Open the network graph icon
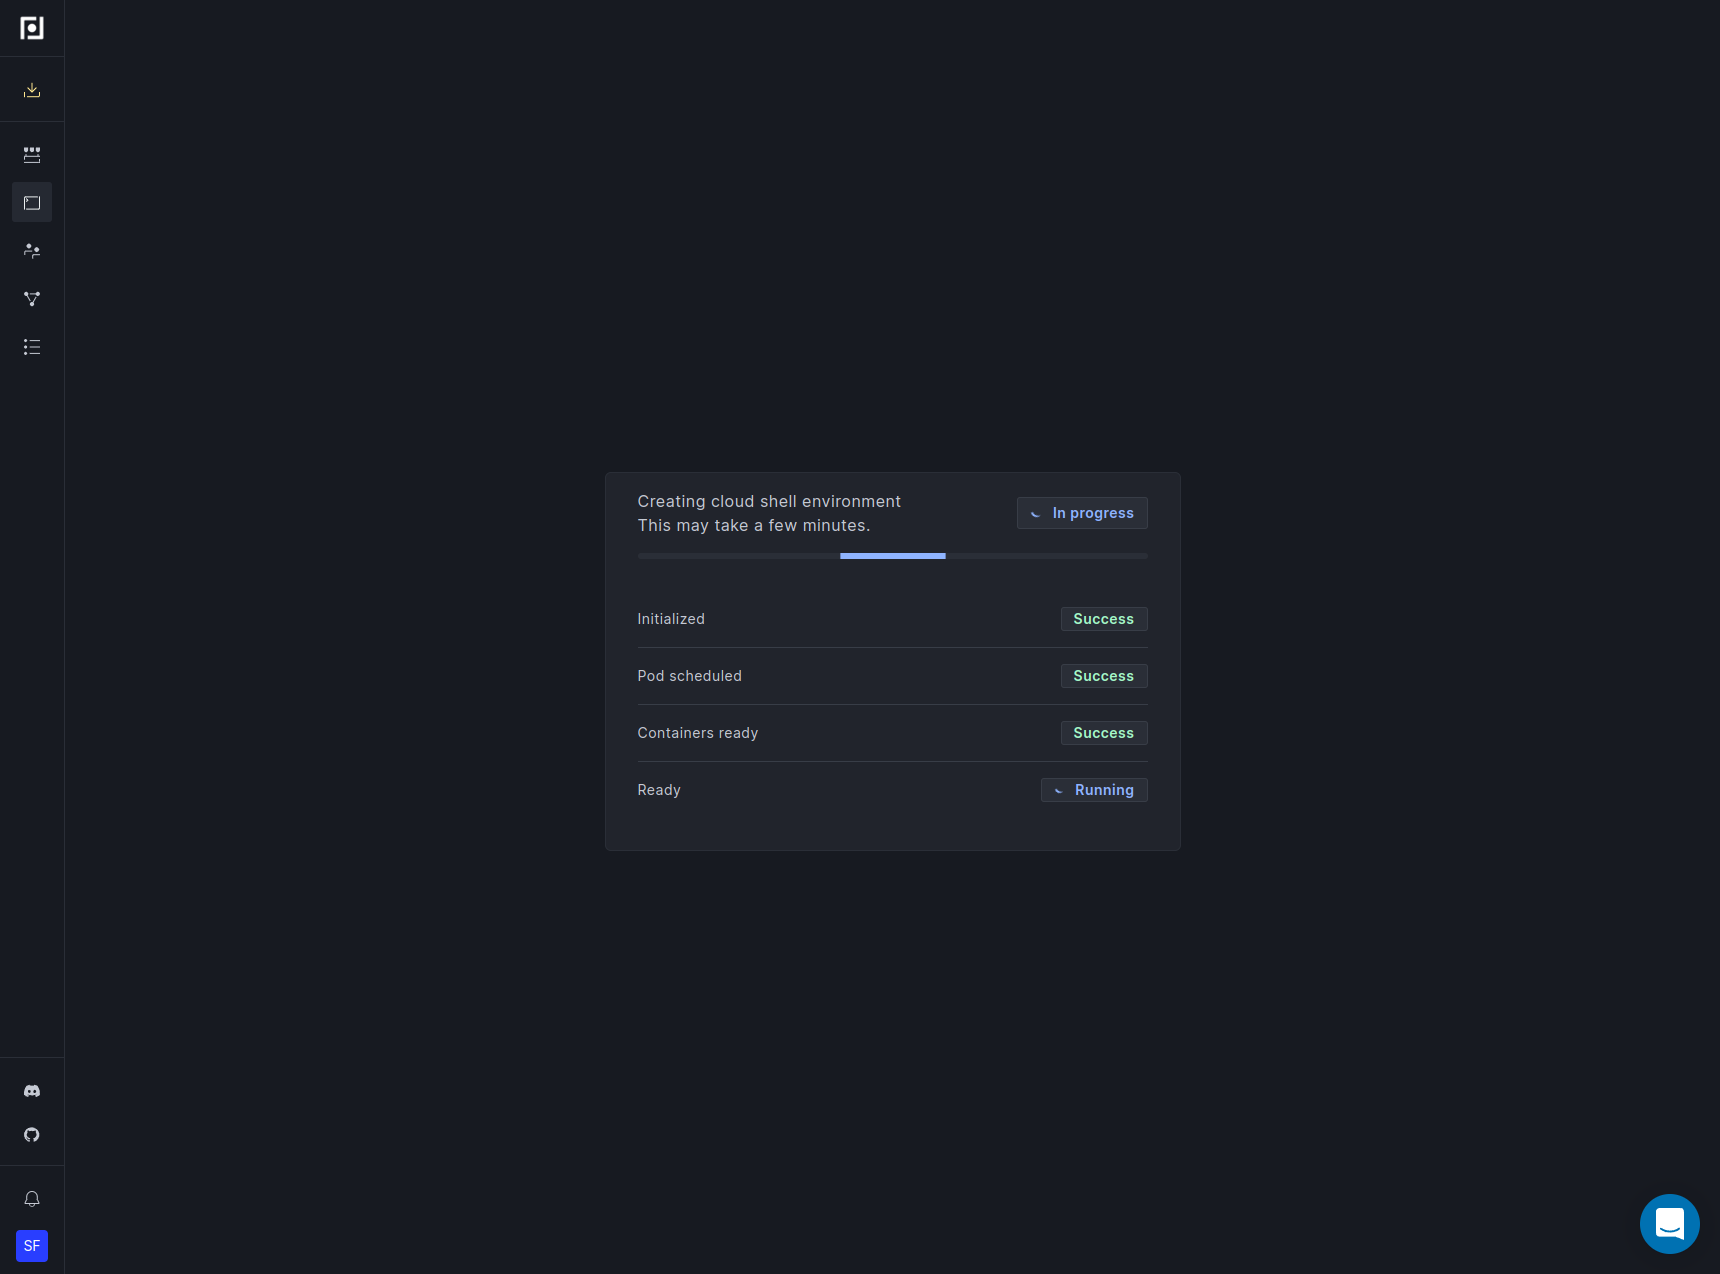The width and height of the screenshot is (1720, 1274). 32,299
